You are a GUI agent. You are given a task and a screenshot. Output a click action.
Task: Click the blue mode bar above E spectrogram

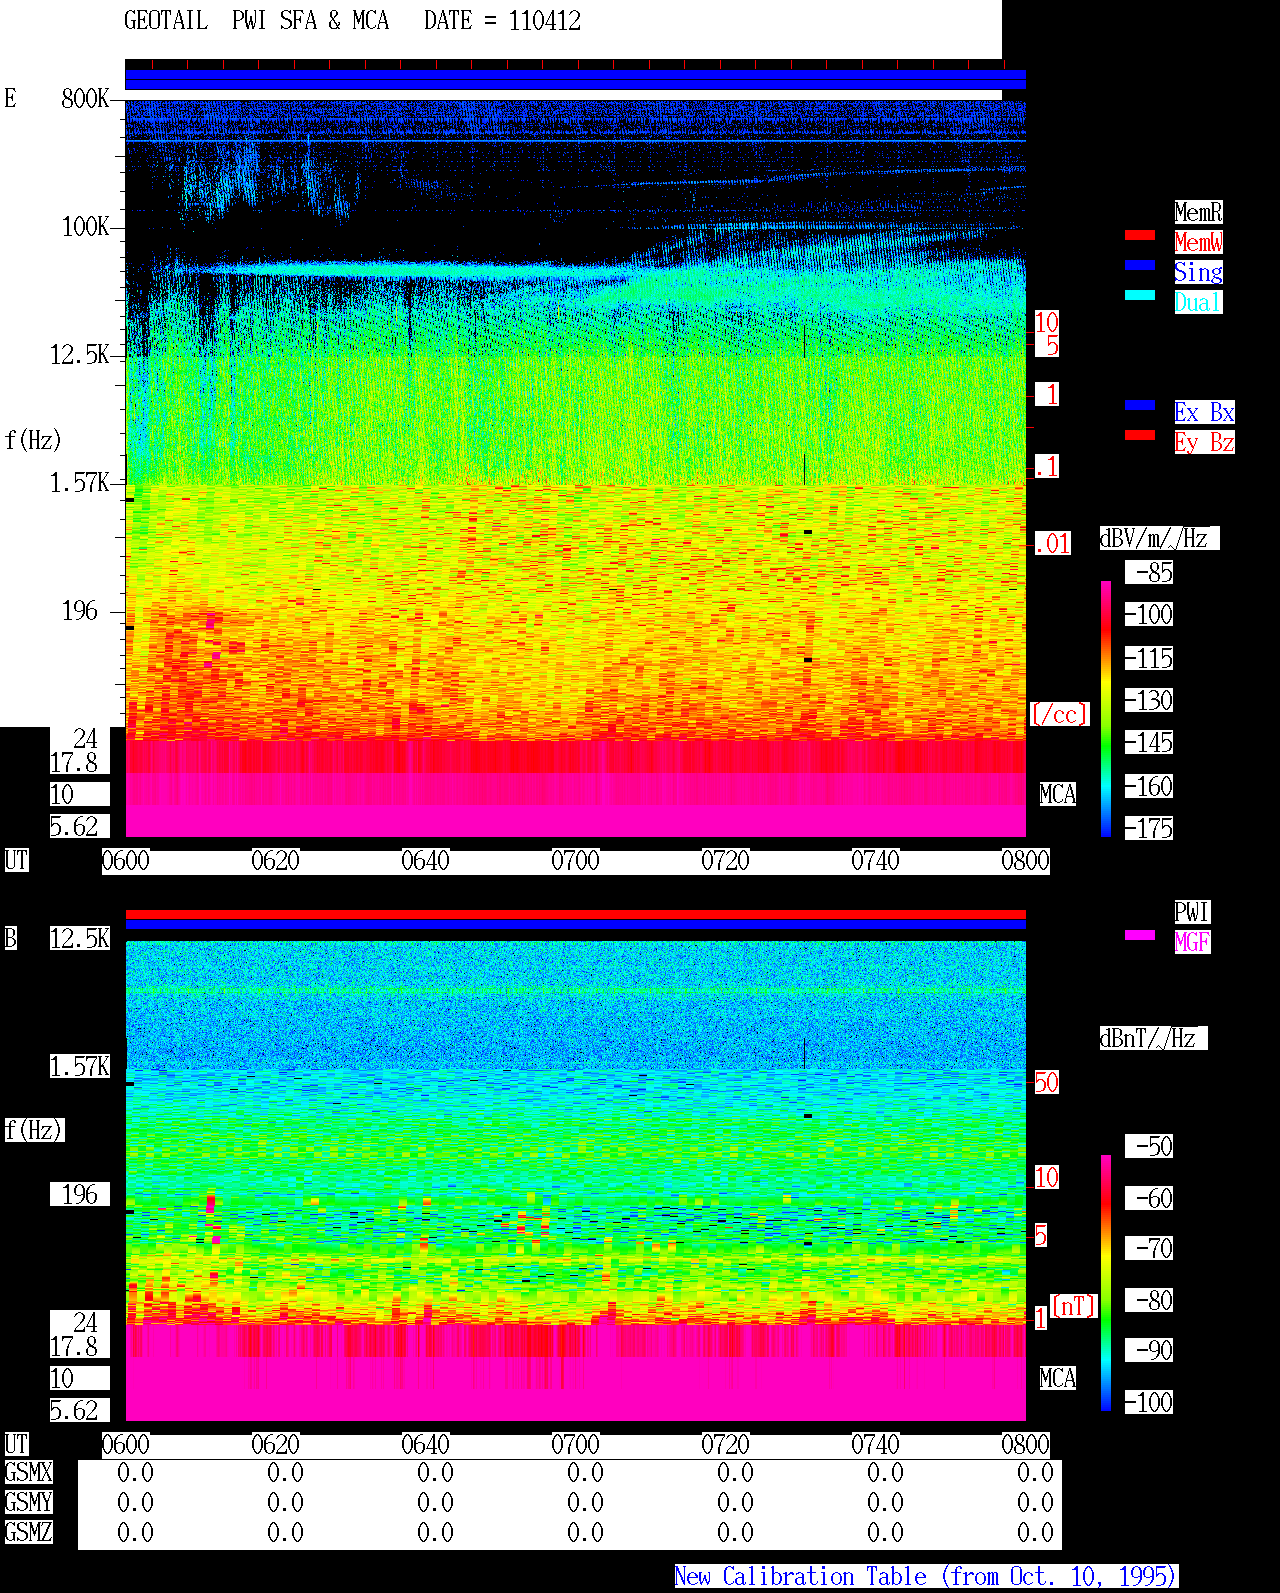(575, 80)
